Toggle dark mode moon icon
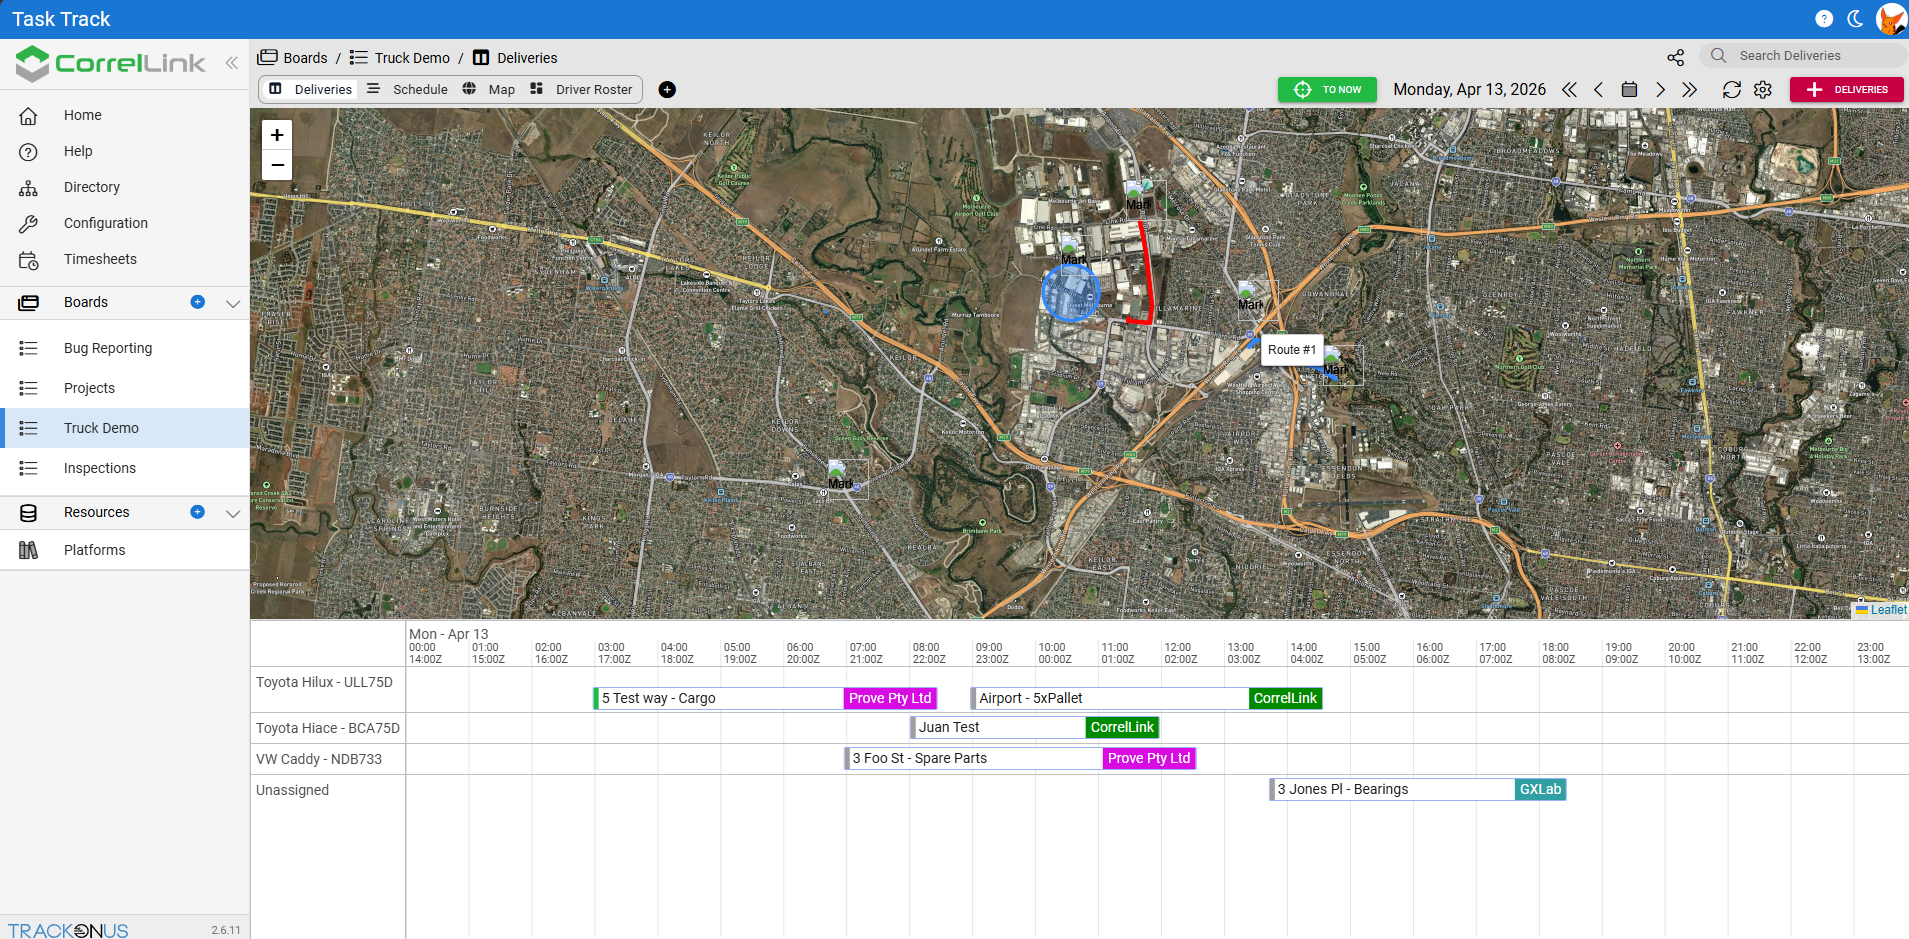Image resolution: width=1909 pixels, height=939 pixels. 1855,19
